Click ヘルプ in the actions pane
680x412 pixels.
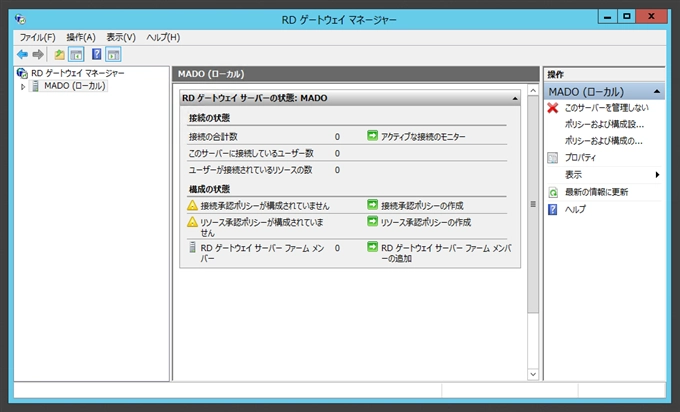pos(575,209)
